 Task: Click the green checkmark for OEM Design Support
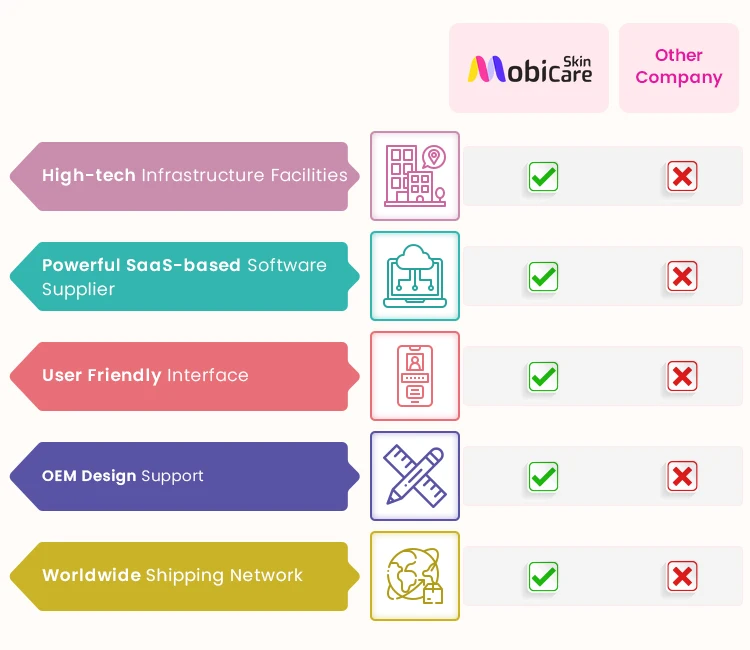tap(543, 476)
